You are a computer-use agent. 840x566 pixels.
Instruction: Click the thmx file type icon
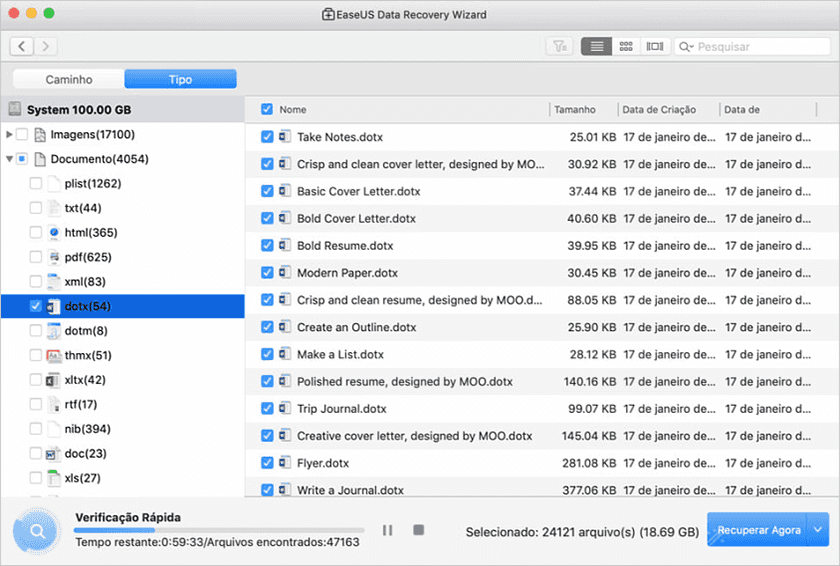(x=54, y=356)
